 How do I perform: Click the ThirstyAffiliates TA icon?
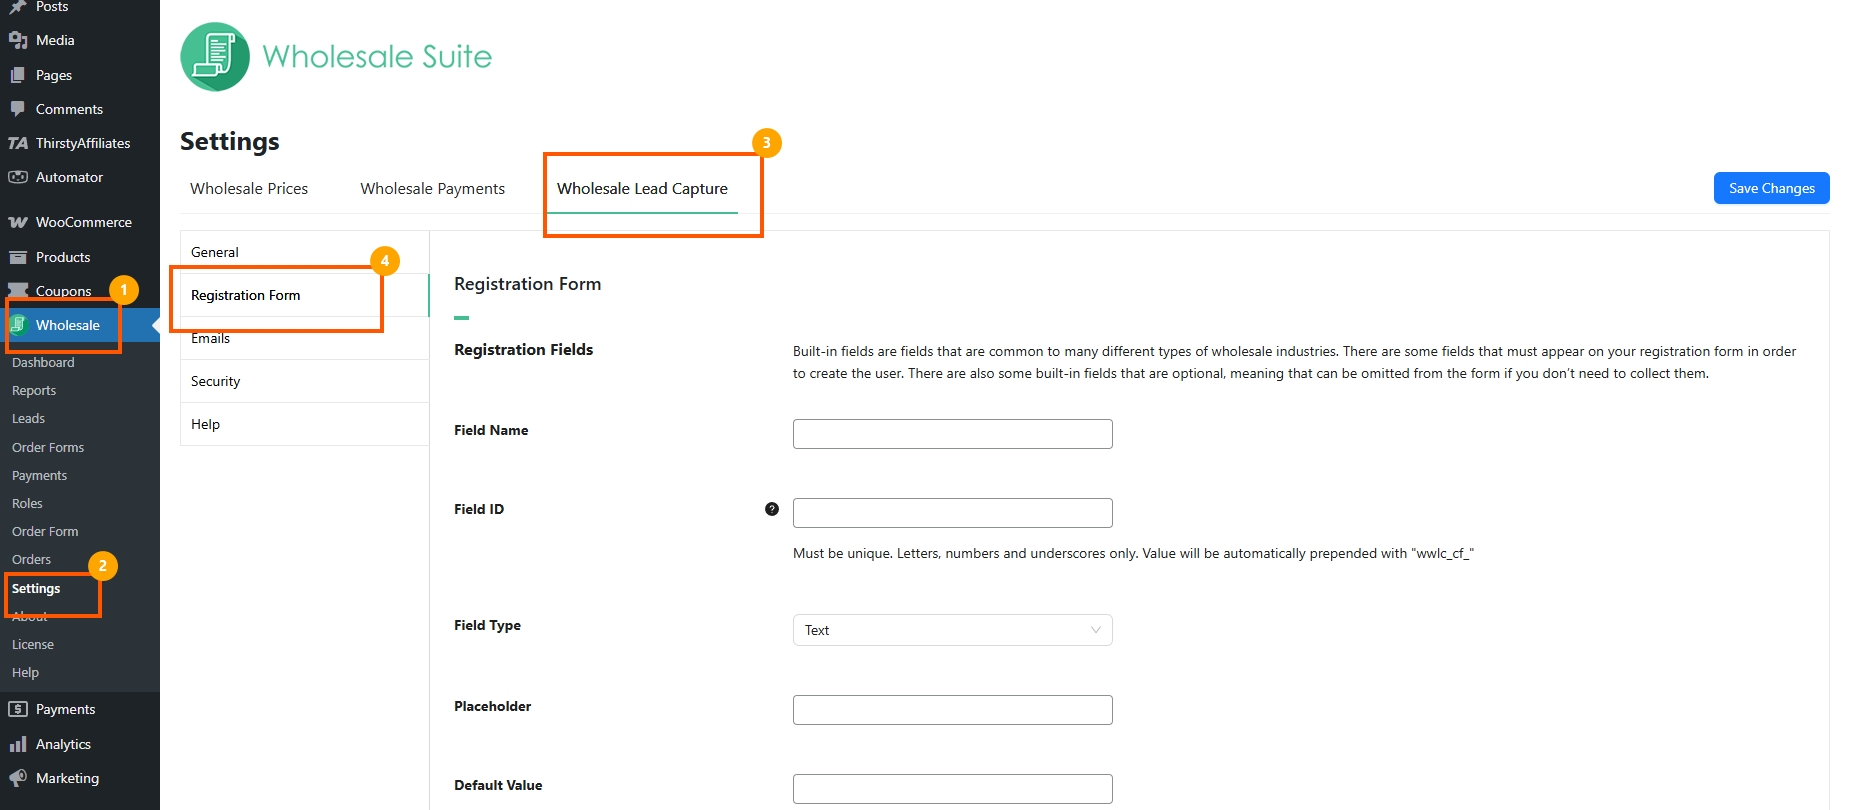pos(17,143)
